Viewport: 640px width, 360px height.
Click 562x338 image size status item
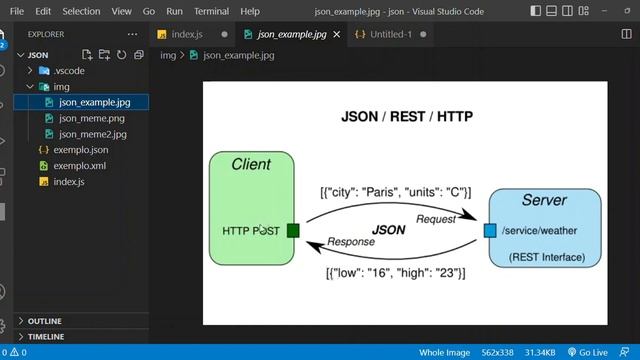tap(497, 352)
